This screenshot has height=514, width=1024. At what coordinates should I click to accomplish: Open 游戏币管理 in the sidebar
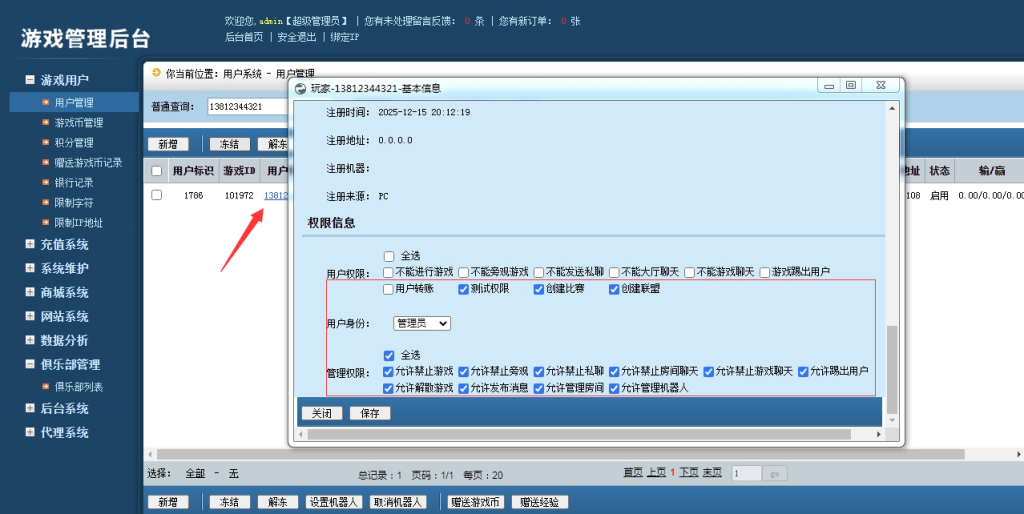point(78,123)
